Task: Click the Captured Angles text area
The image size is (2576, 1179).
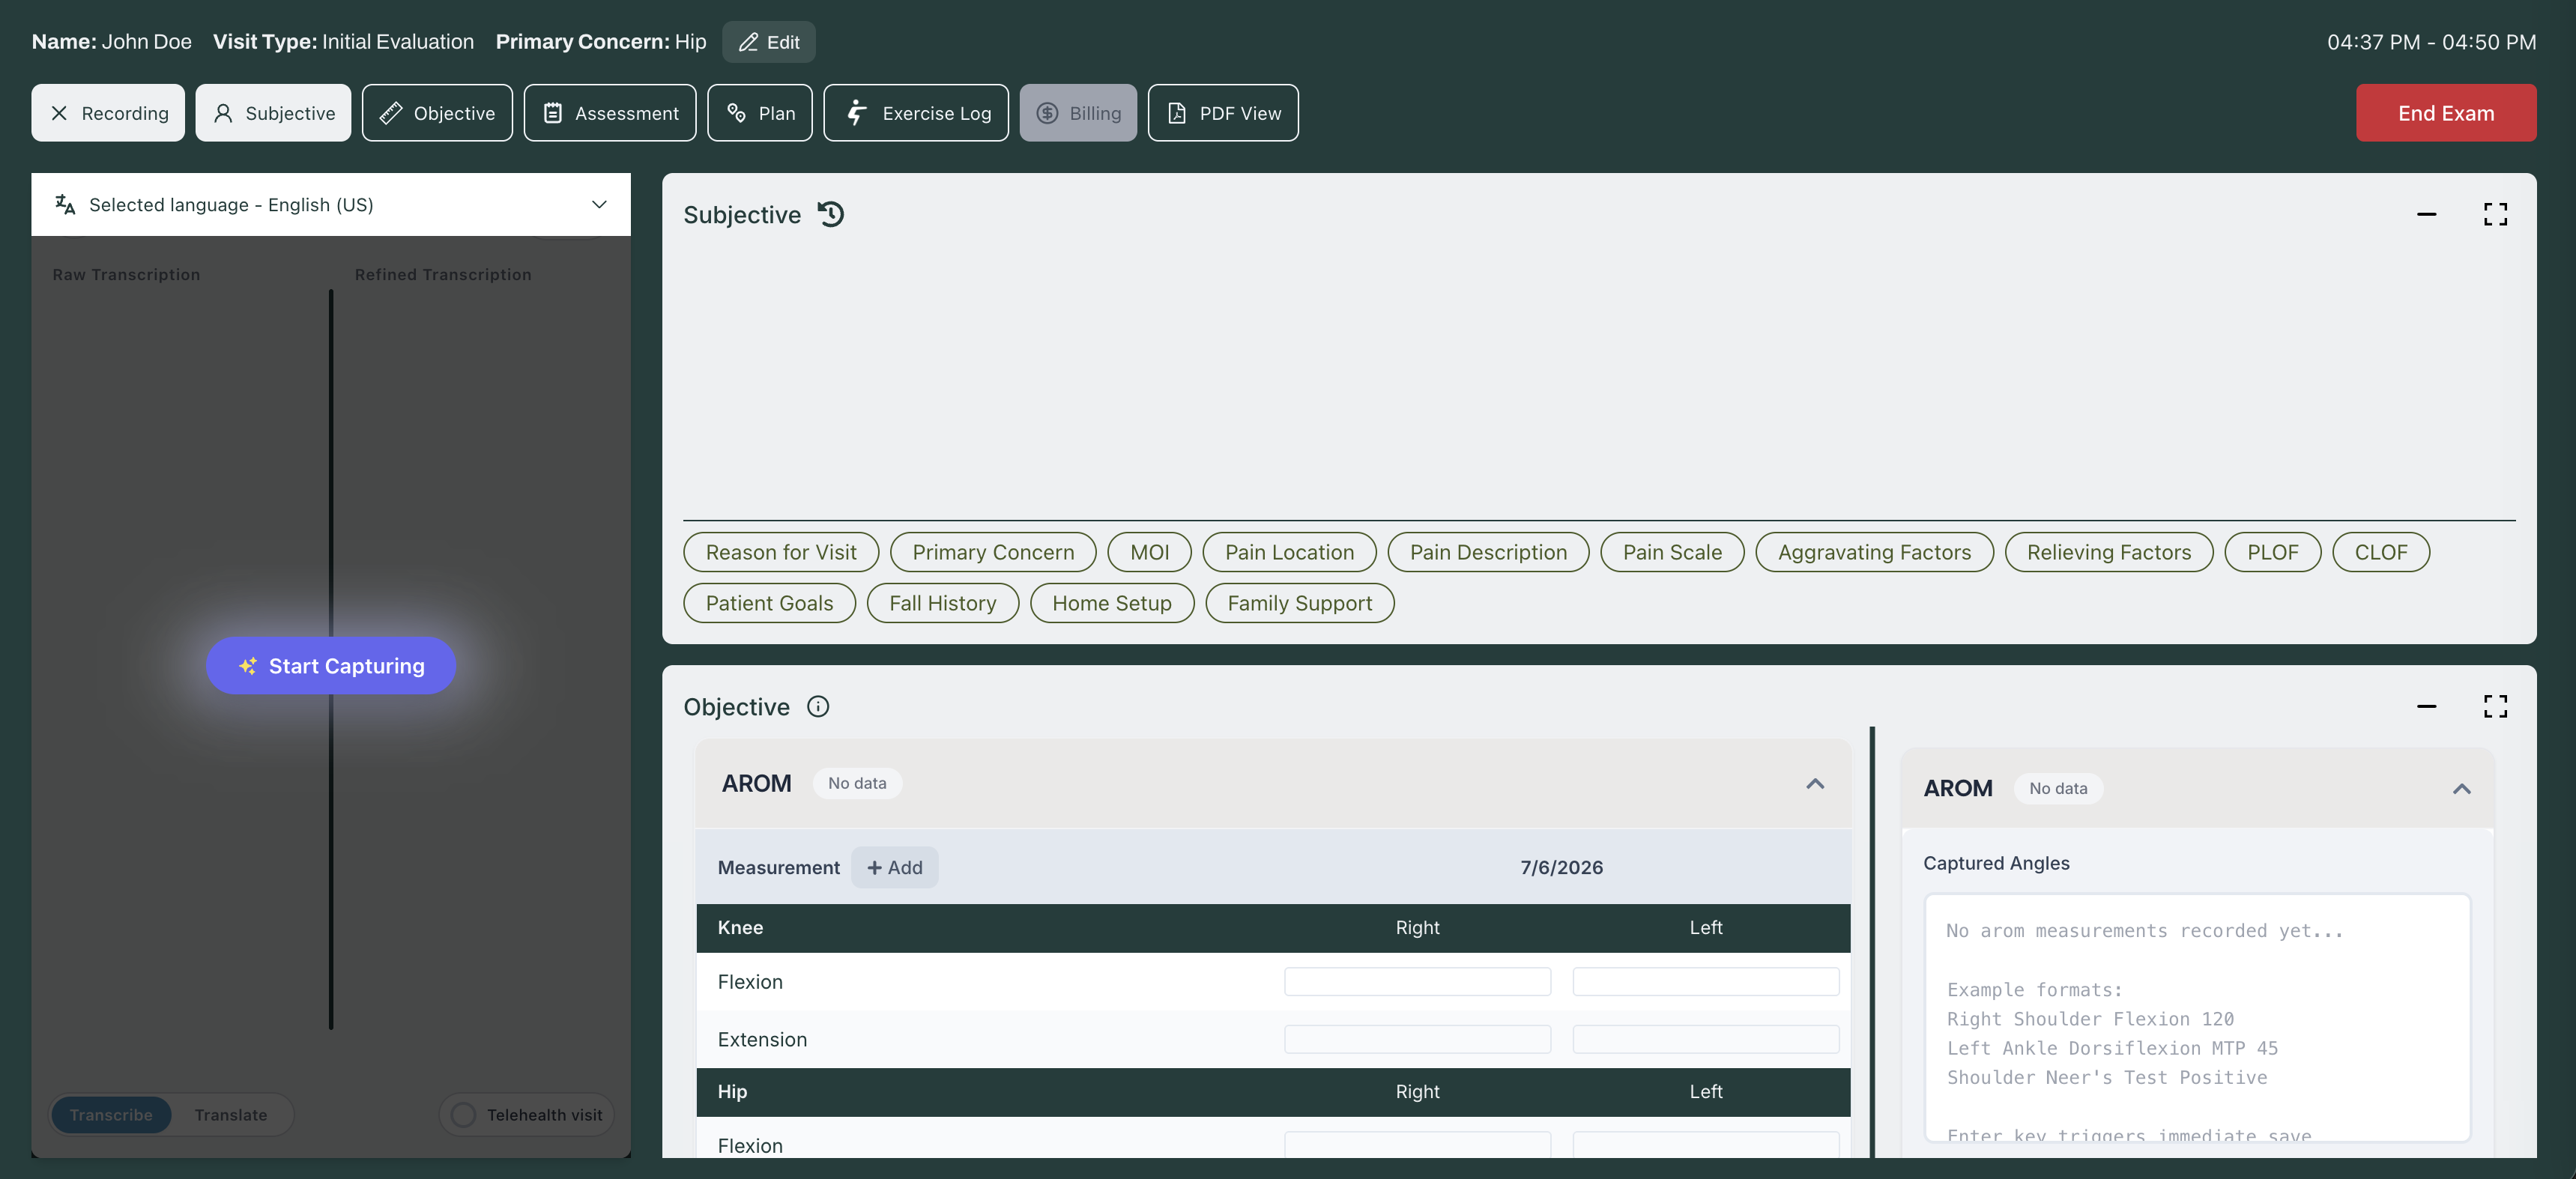Action: [x=2197, y=1017]
